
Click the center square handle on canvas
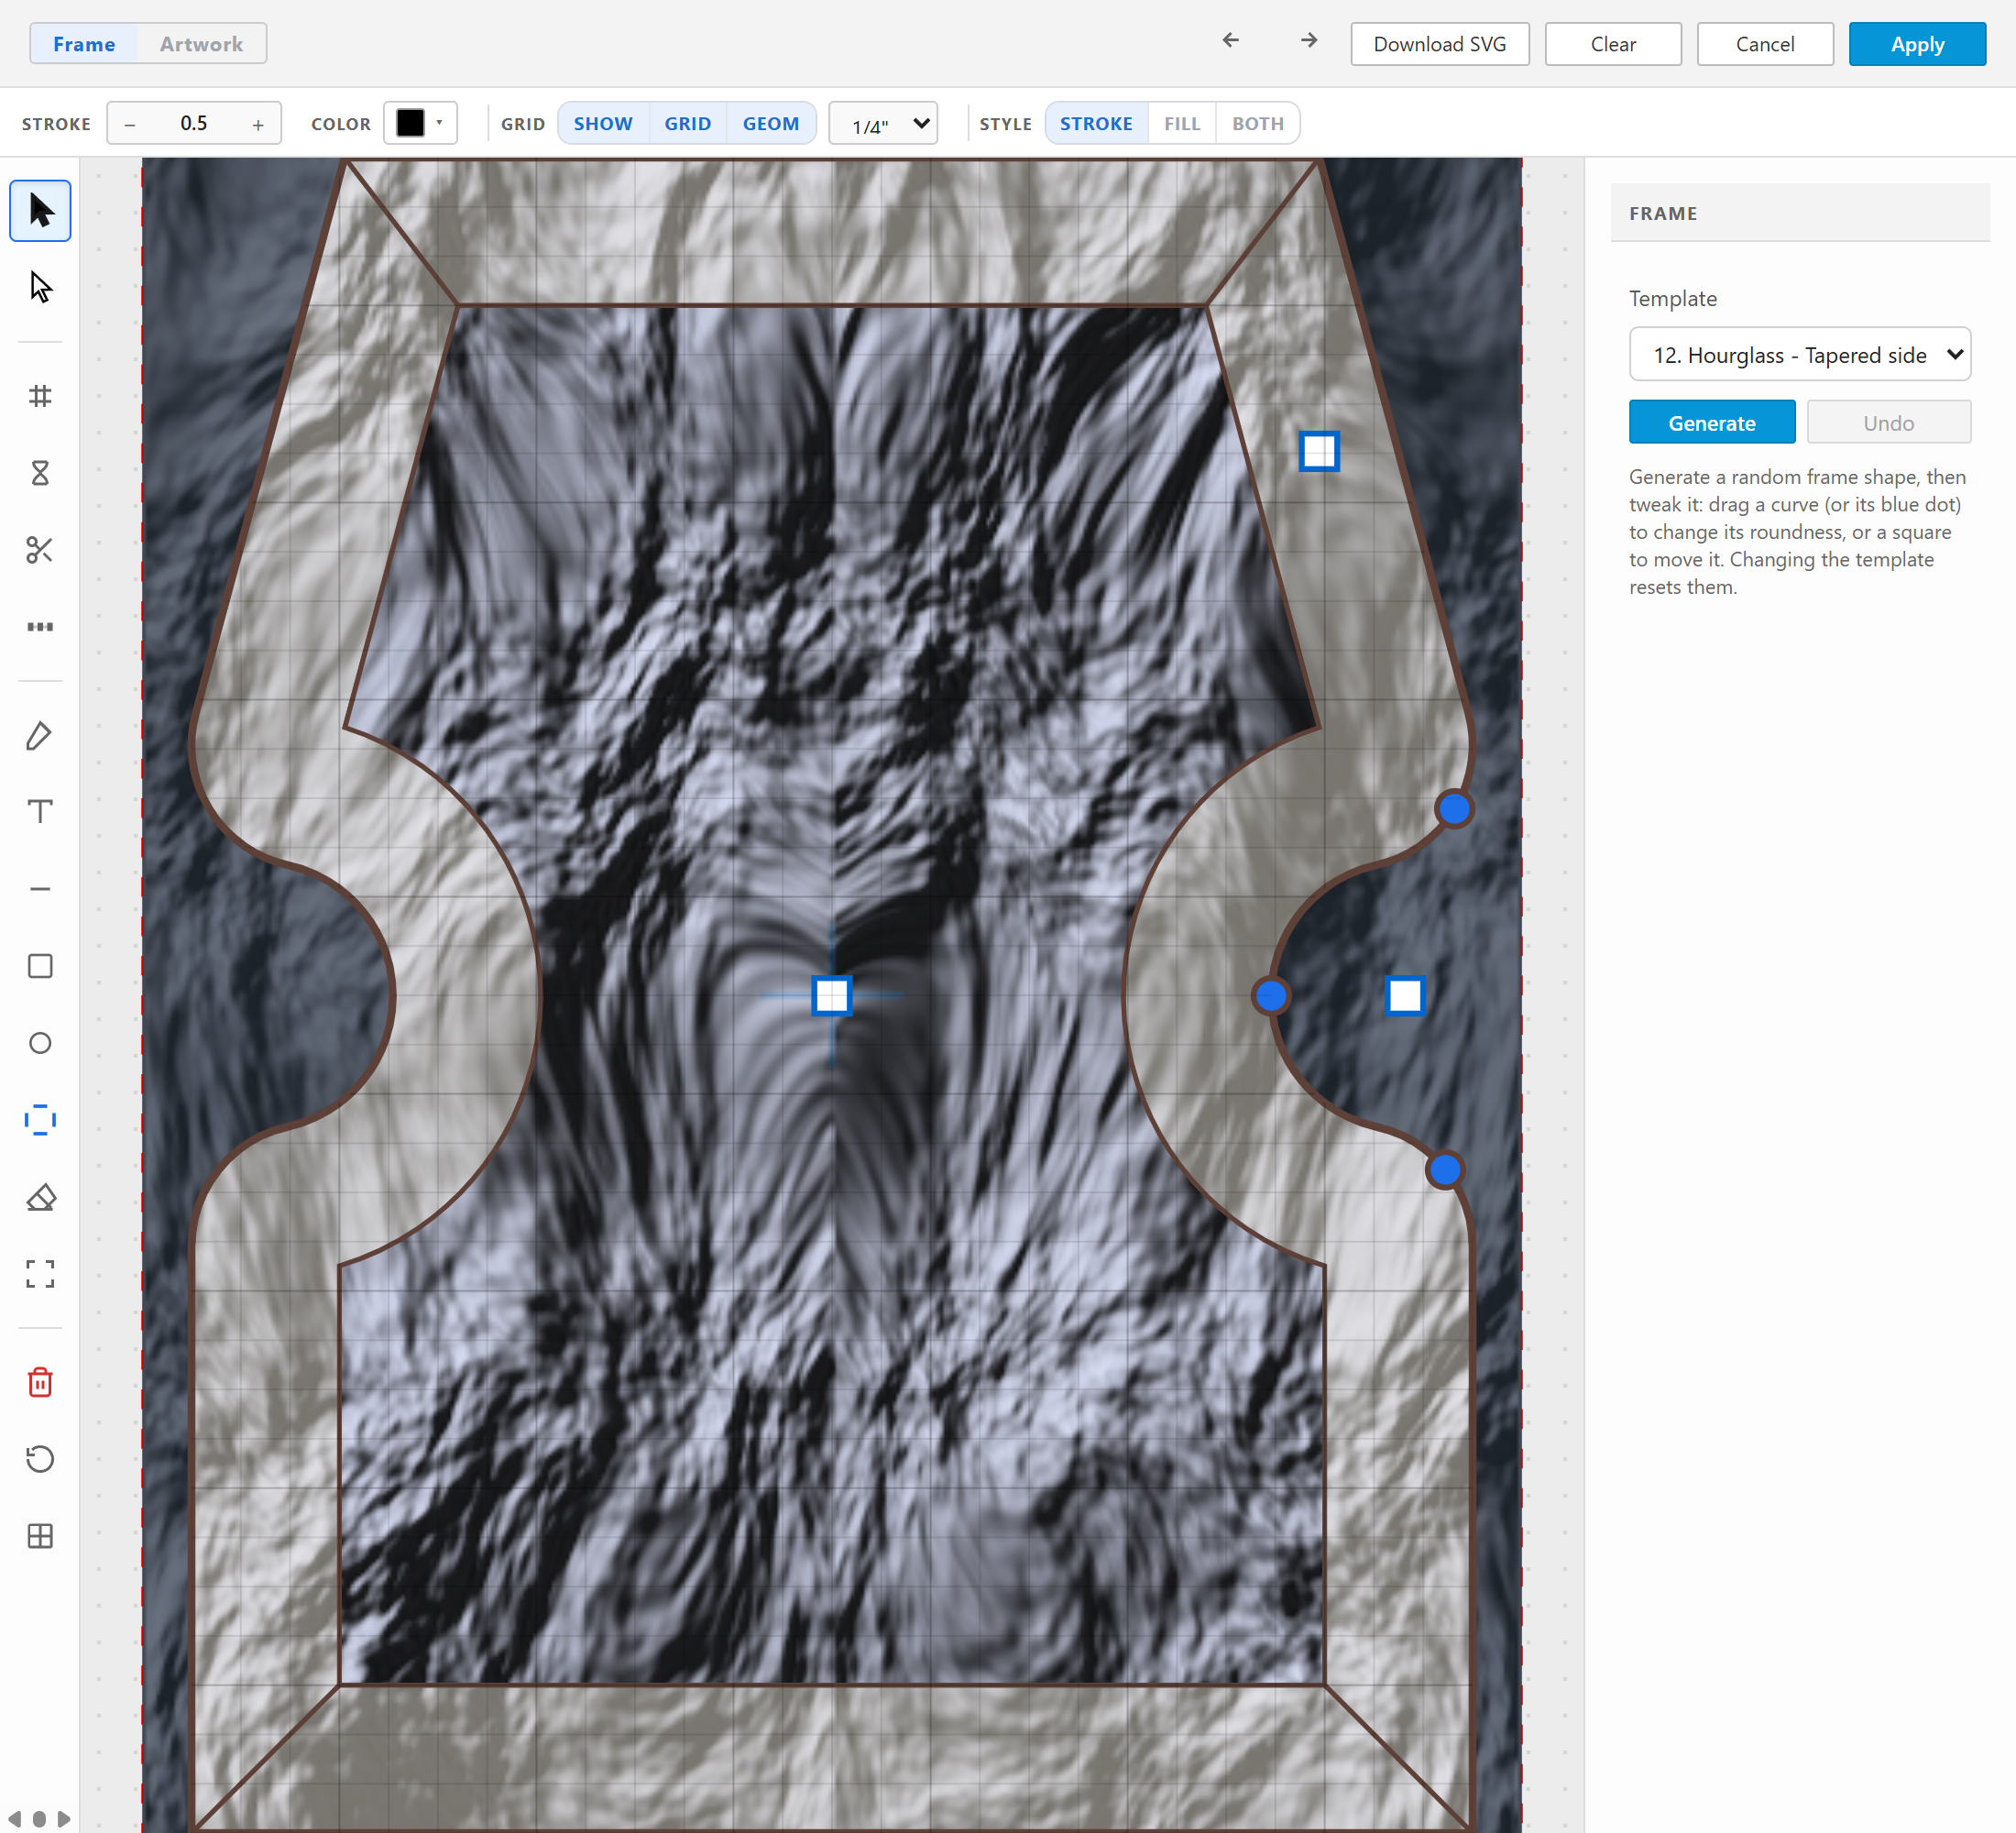[832, 995]
